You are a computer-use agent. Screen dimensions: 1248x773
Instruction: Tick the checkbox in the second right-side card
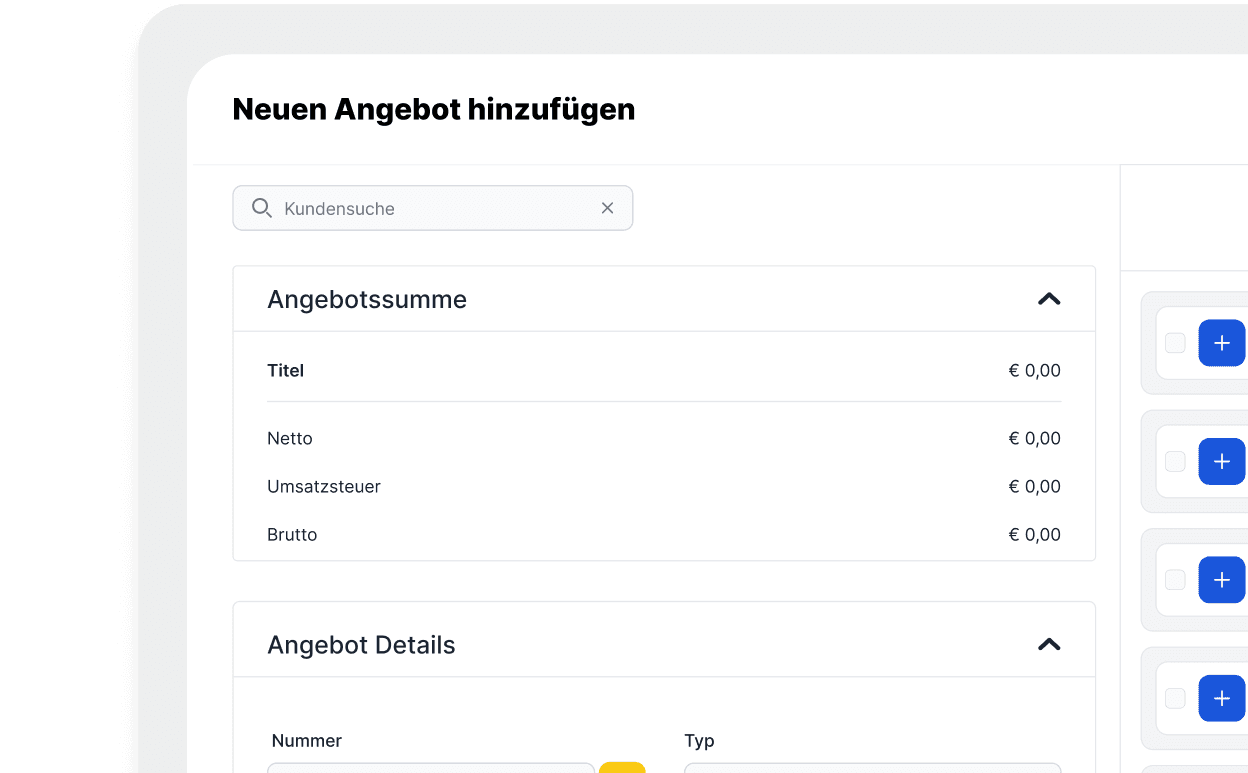click(x=1175, y=461)
